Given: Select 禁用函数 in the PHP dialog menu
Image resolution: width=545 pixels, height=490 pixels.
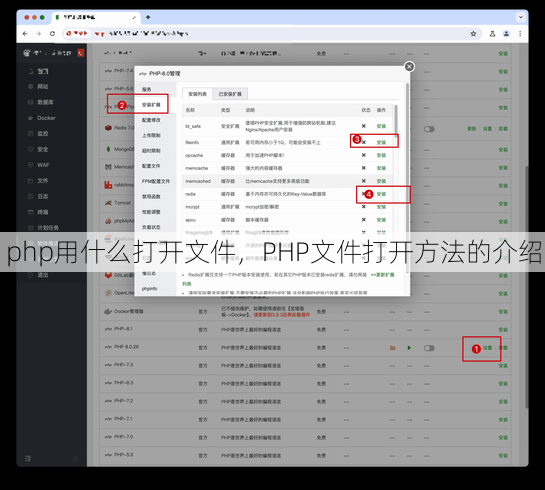Looking at the screenshot, I should pos(151,196).
